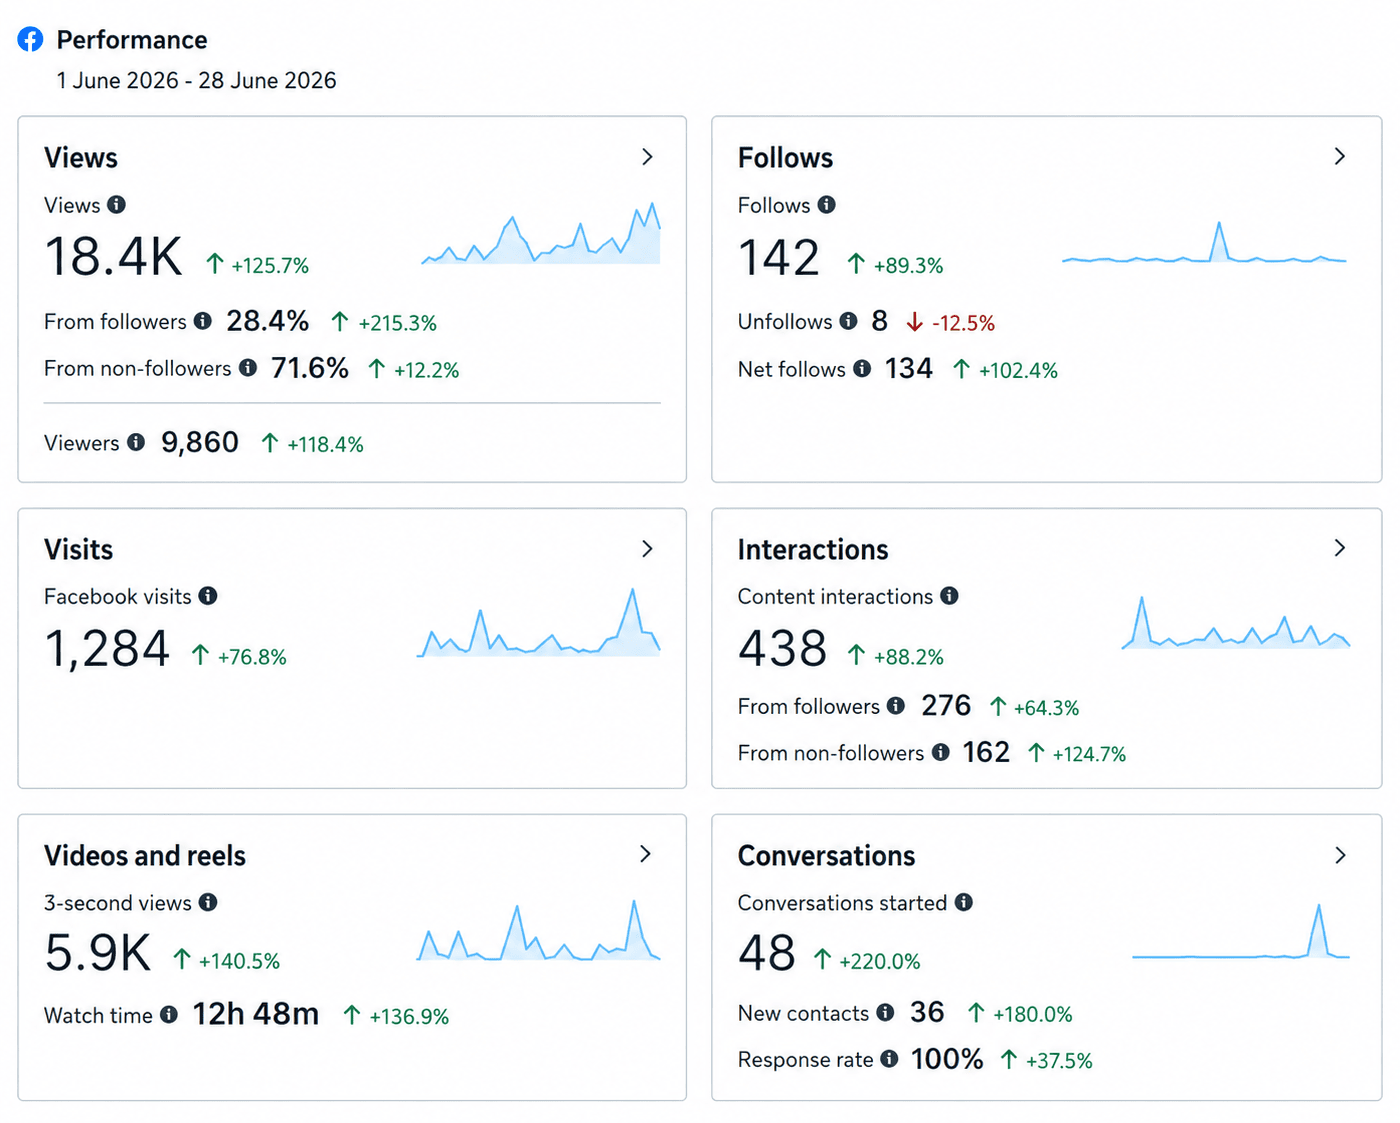This screenshot has height=1123, width=1400.
Task: Show info for From followers in Interactions card
Action: pyautogui.click(x=896, y=706)
